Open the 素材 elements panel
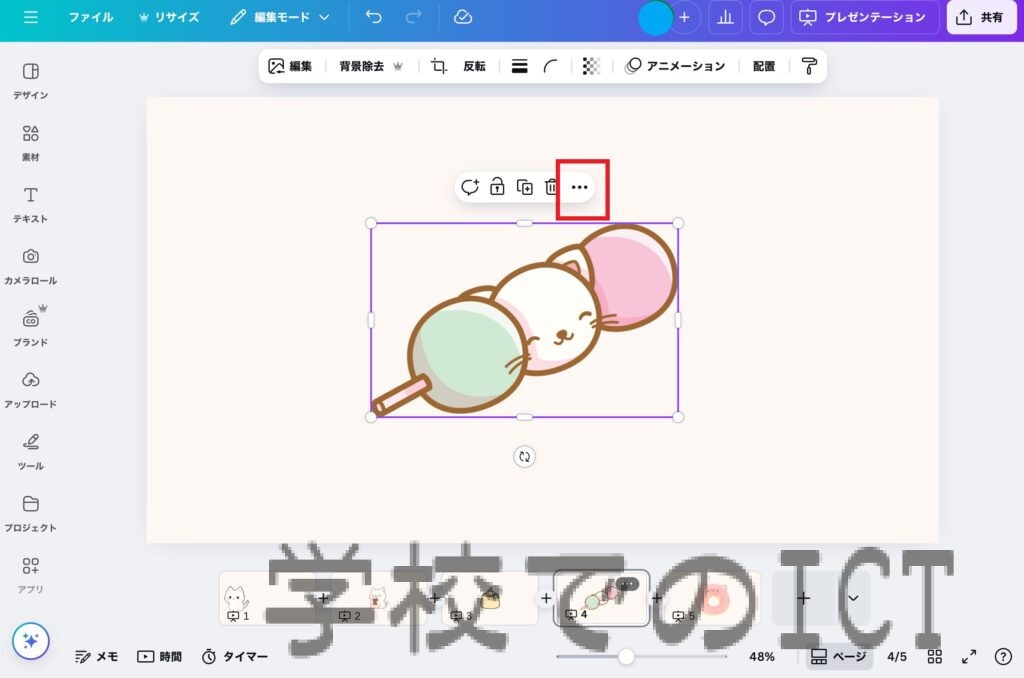The height and width of the screenshot is (678, 1024). [31, 142]
